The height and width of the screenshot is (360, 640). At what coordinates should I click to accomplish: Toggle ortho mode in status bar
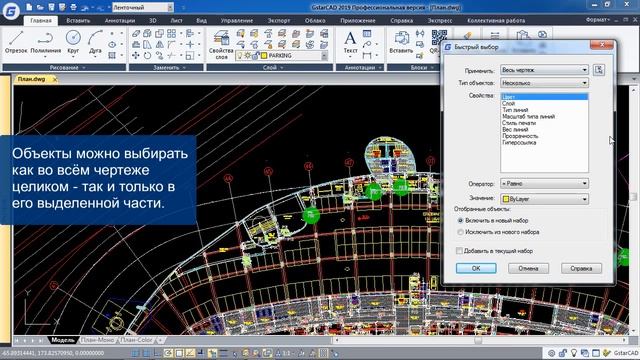(x=157, y=353)
